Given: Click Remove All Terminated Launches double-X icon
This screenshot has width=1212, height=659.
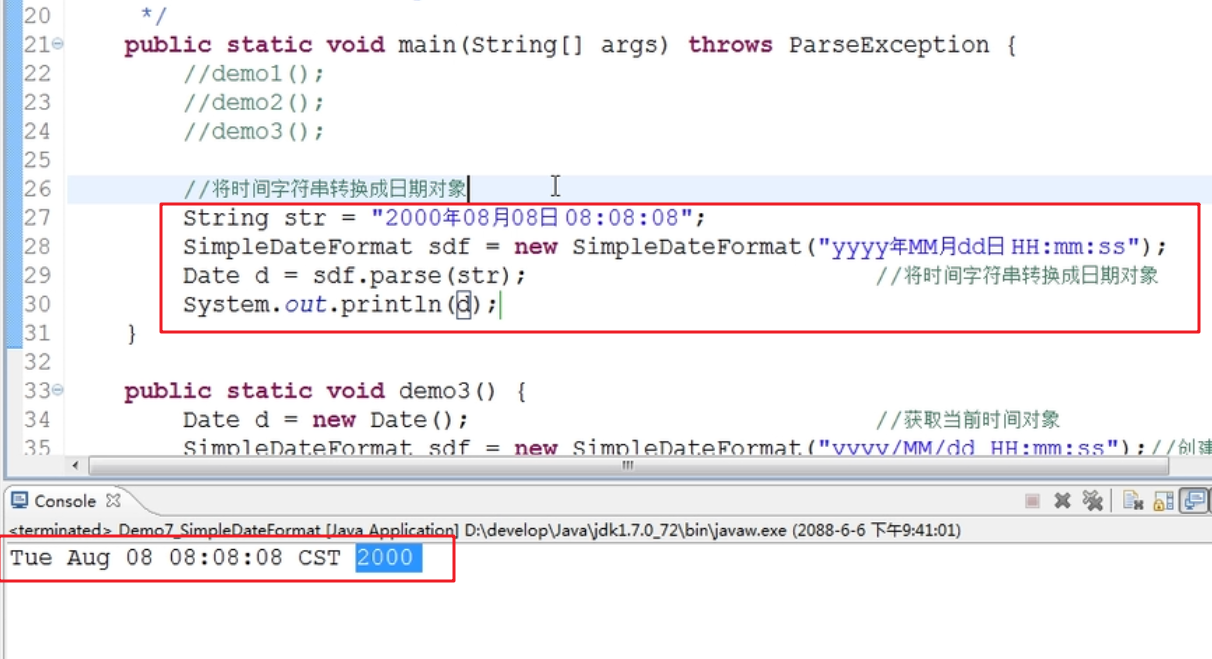Looking at the screenshot, I should (1092, 501).
